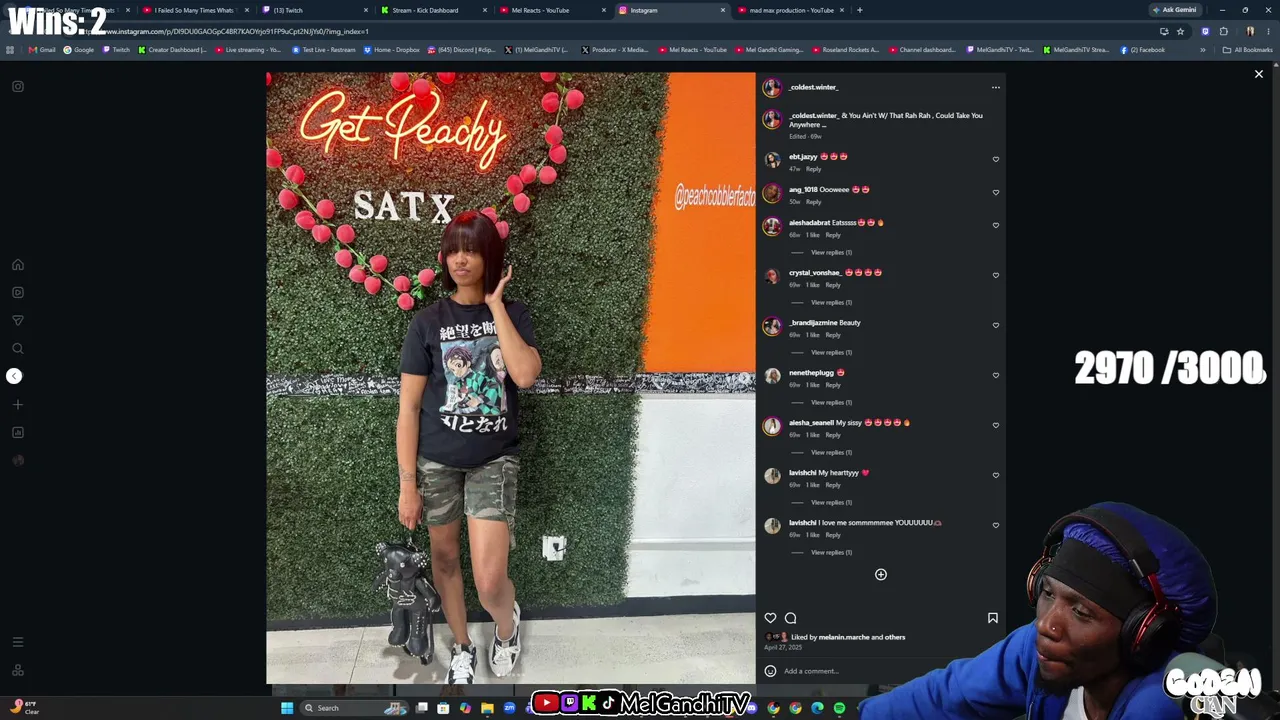The image size is (1280, 720).
Task: Open a new browser tab
Action: 860,10
